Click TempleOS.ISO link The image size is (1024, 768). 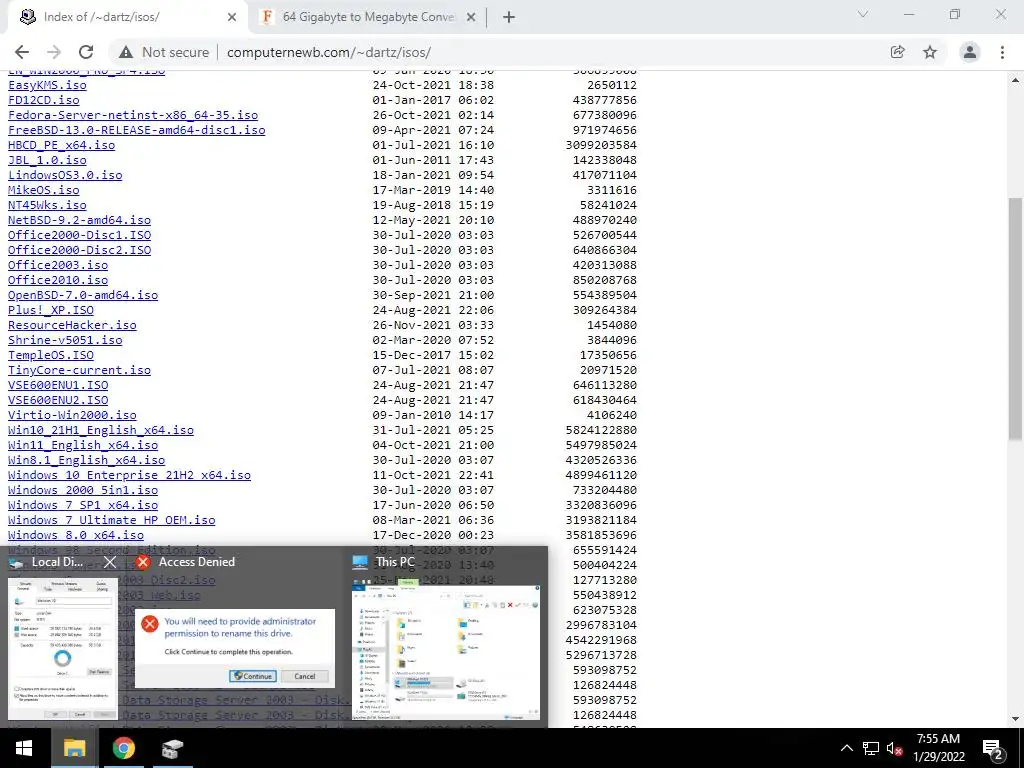(50, 355)
